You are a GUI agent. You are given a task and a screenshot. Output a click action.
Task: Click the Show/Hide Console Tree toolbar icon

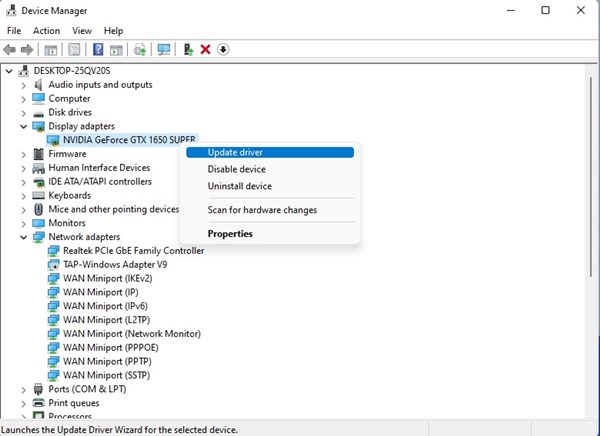tap(51, 50)
